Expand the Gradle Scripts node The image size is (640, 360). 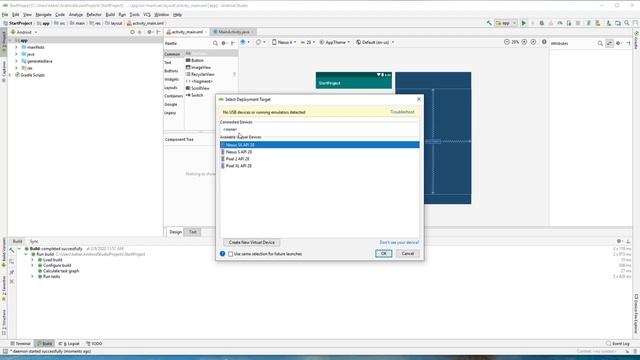coord(10,75)
